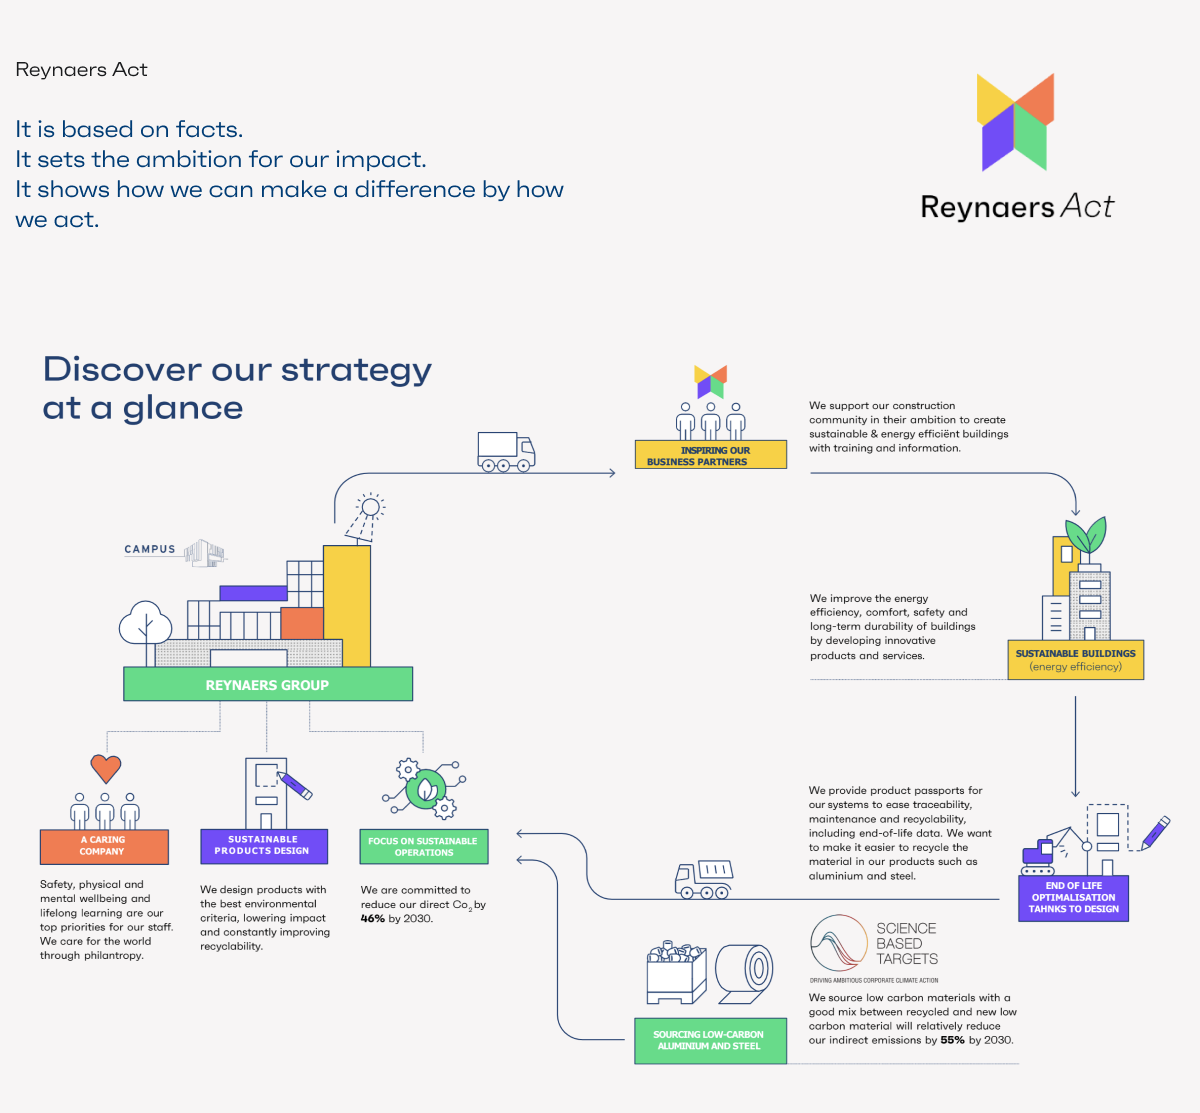
Task: Click the Reynaers Act wordmark under logo
Action: [1017, 207]
